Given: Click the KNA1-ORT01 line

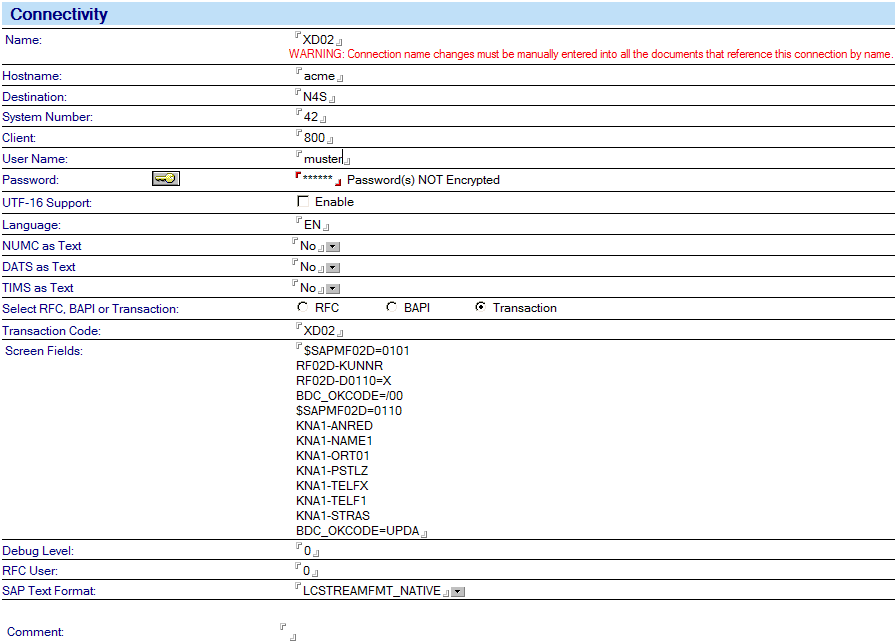Looking at the screenshot, I should [333, 456].
